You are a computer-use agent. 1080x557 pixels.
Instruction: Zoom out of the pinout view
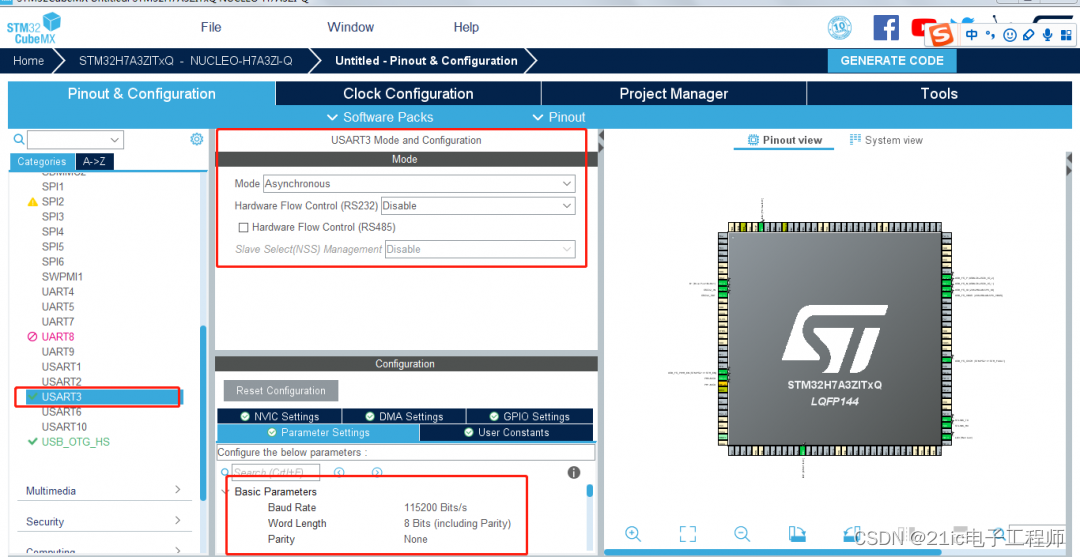click(742, 534)
